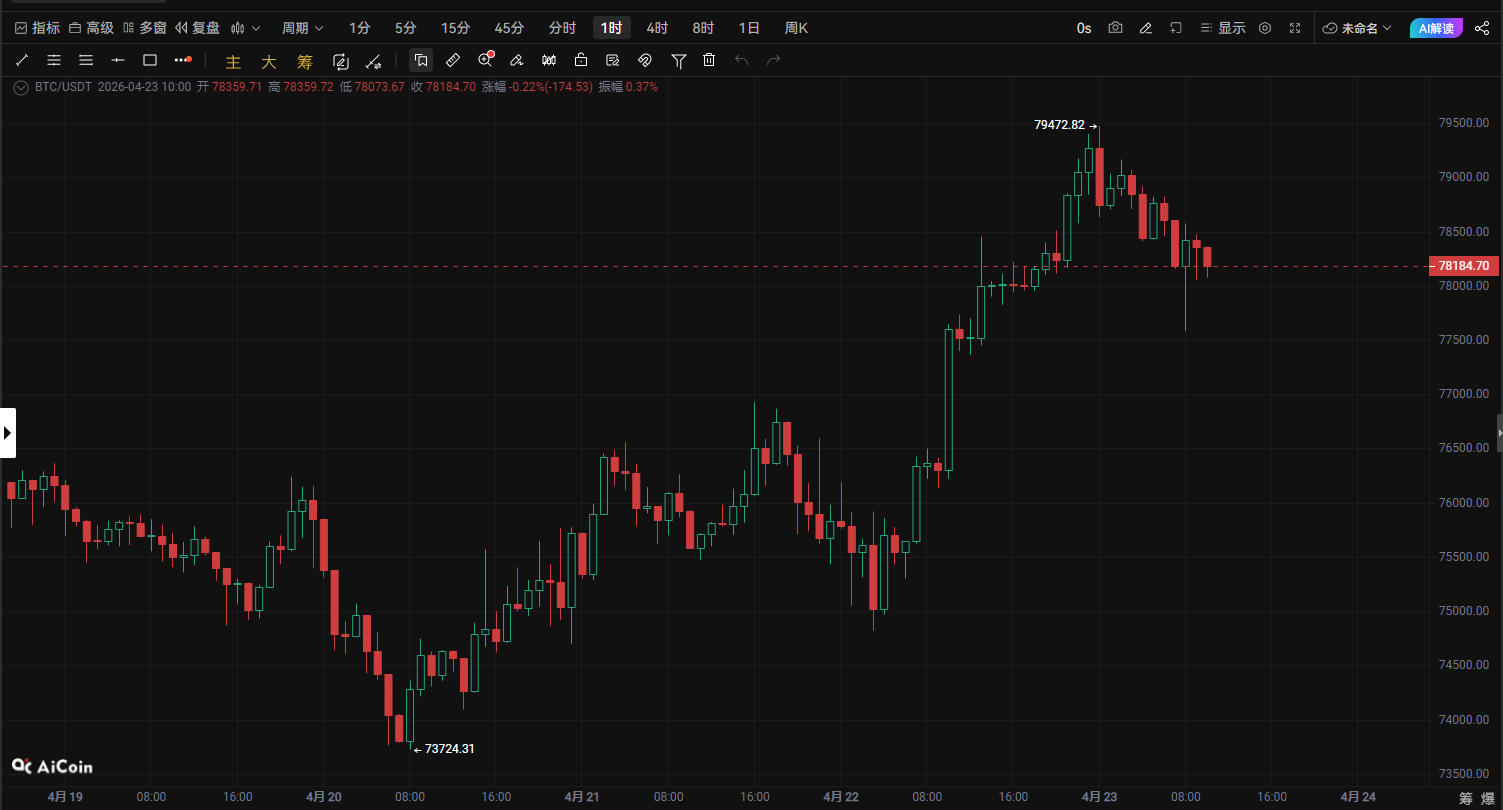Click the 73724.31 low price label
The height and width of the screenshot is (810, 1503).
click(450, 748)
